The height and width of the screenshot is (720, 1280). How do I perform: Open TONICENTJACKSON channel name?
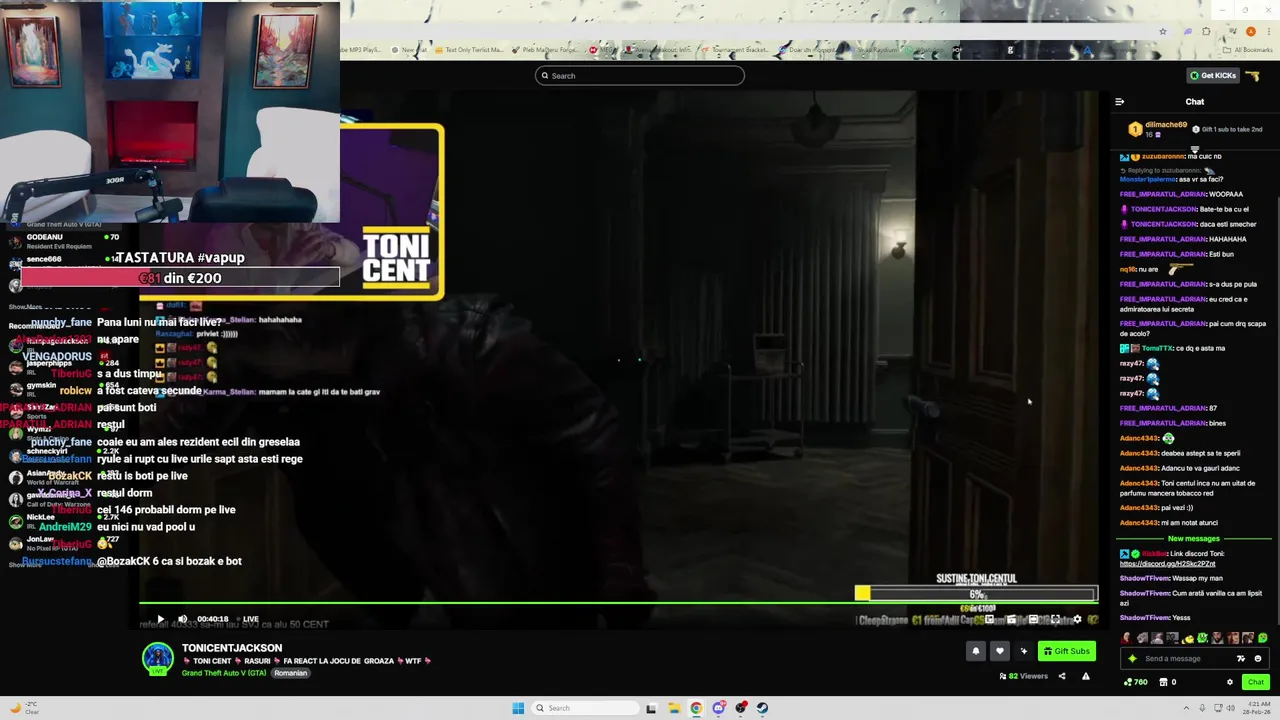232,648
